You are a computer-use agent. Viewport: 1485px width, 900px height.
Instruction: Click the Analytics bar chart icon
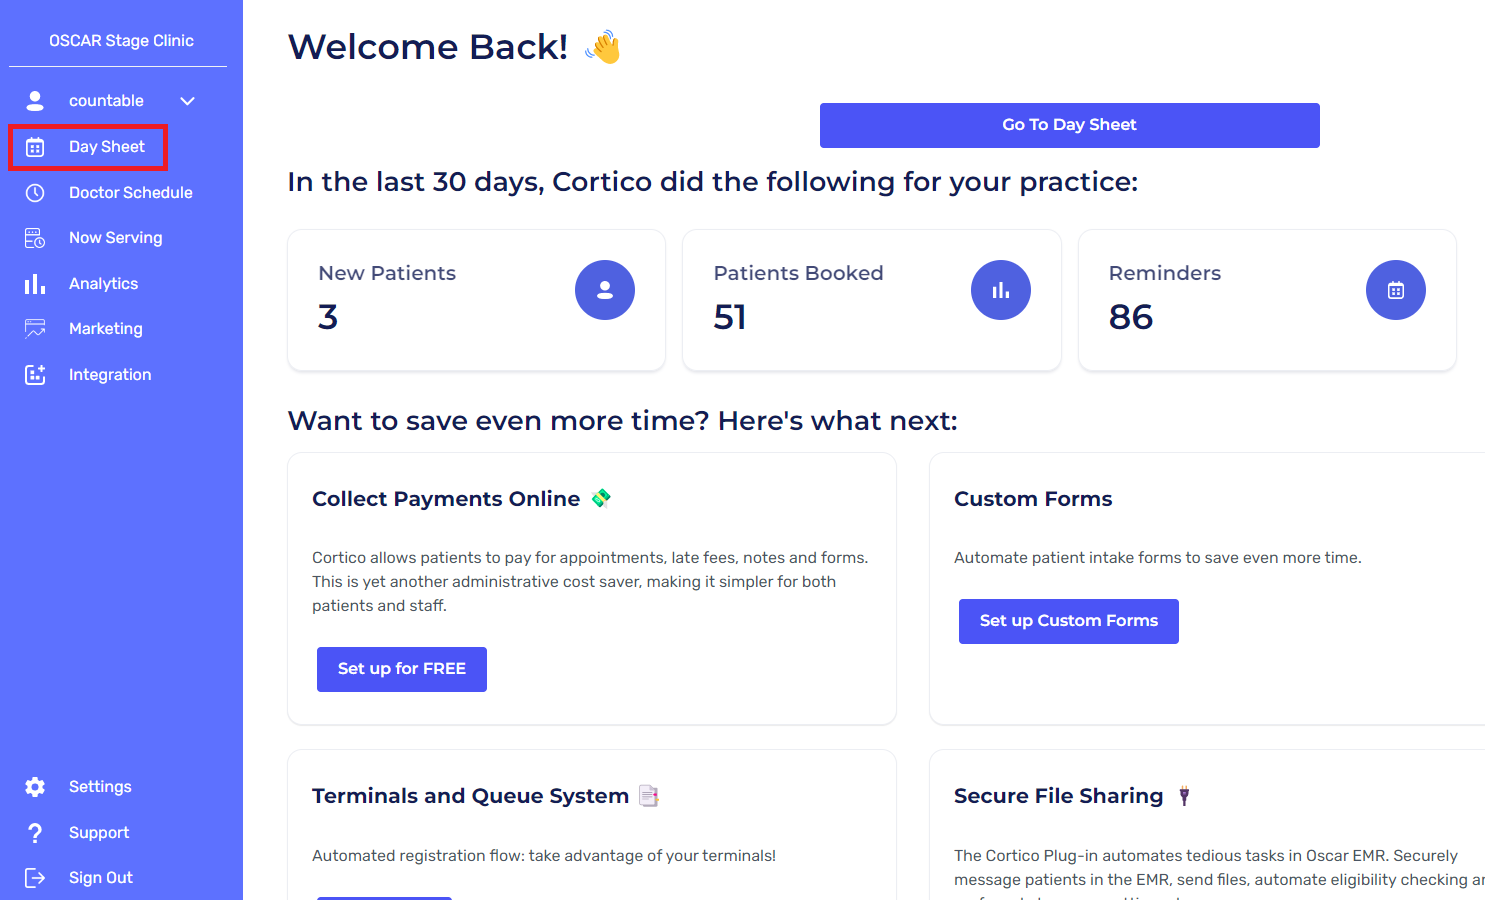click(35, 284)
